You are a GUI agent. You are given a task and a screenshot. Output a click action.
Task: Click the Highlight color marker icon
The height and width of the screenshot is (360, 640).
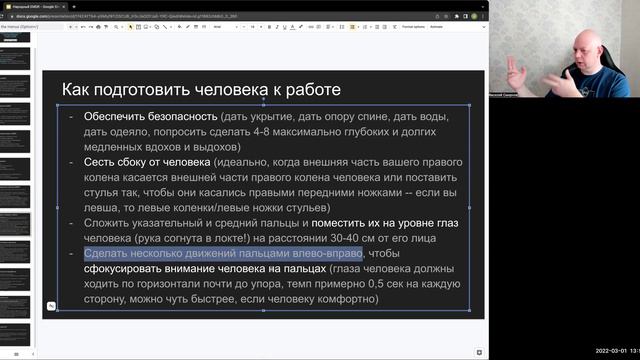point(301,27)
